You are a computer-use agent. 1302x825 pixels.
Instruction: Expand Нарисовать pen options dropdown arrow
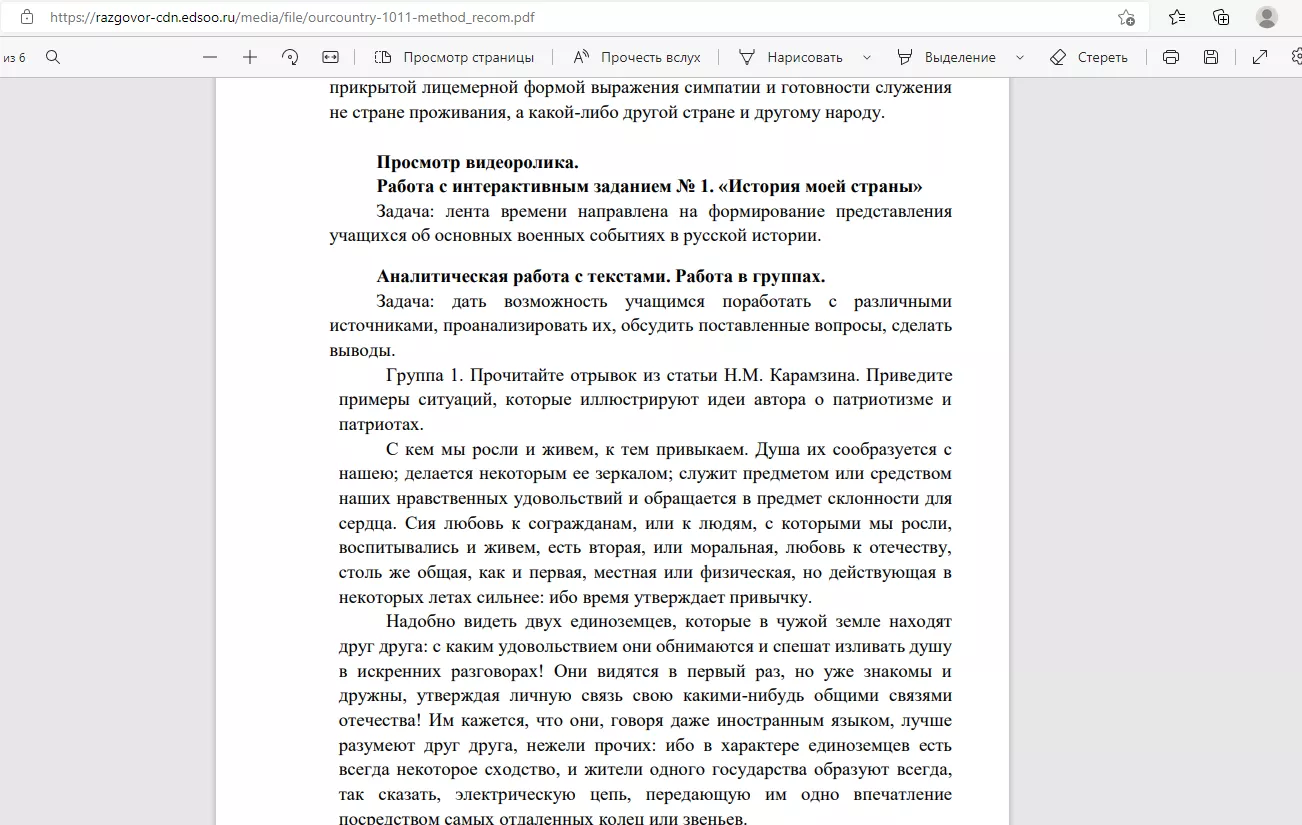coord(867,57)
